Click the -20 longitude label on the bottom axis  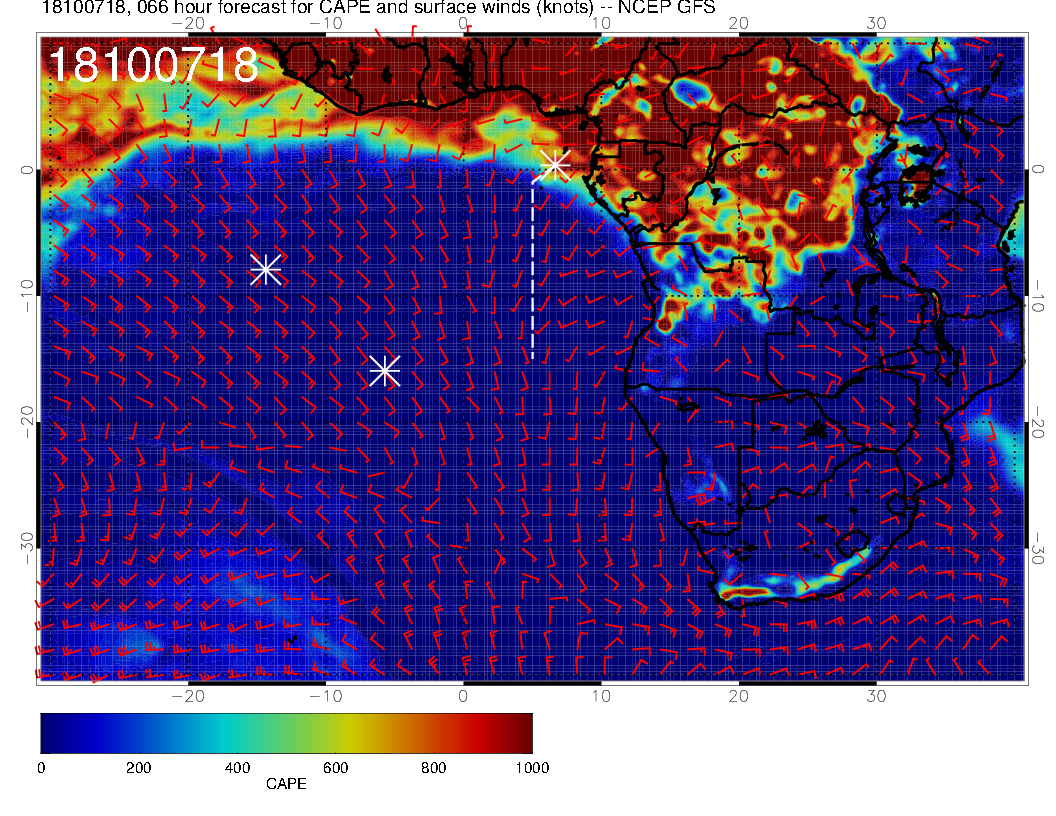tap(188, 696)
